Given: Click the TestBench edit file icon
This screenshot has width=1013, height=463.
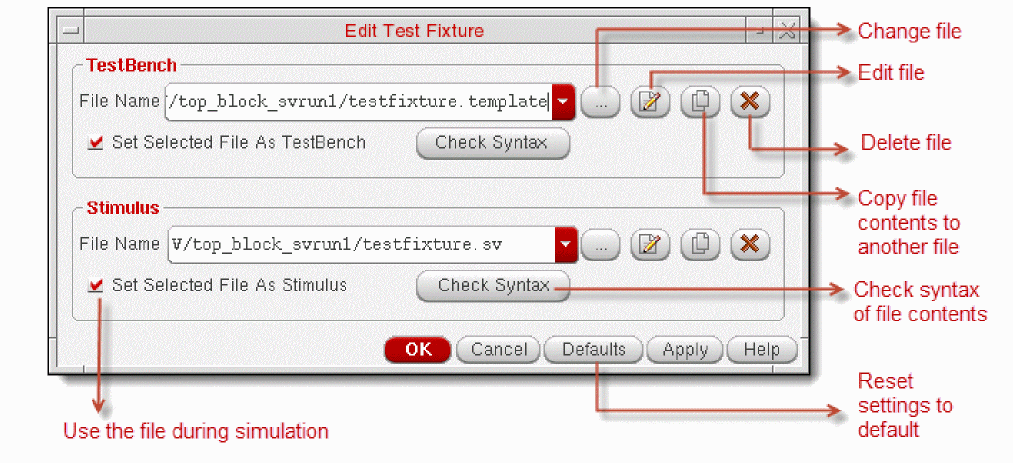Looking at the screenshot, I should 650,102.
